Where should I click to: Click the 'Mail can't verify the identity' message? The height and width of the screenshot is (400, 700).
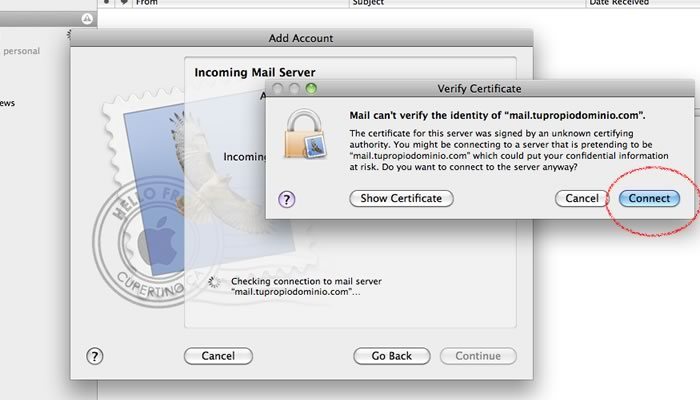(497, 115)
